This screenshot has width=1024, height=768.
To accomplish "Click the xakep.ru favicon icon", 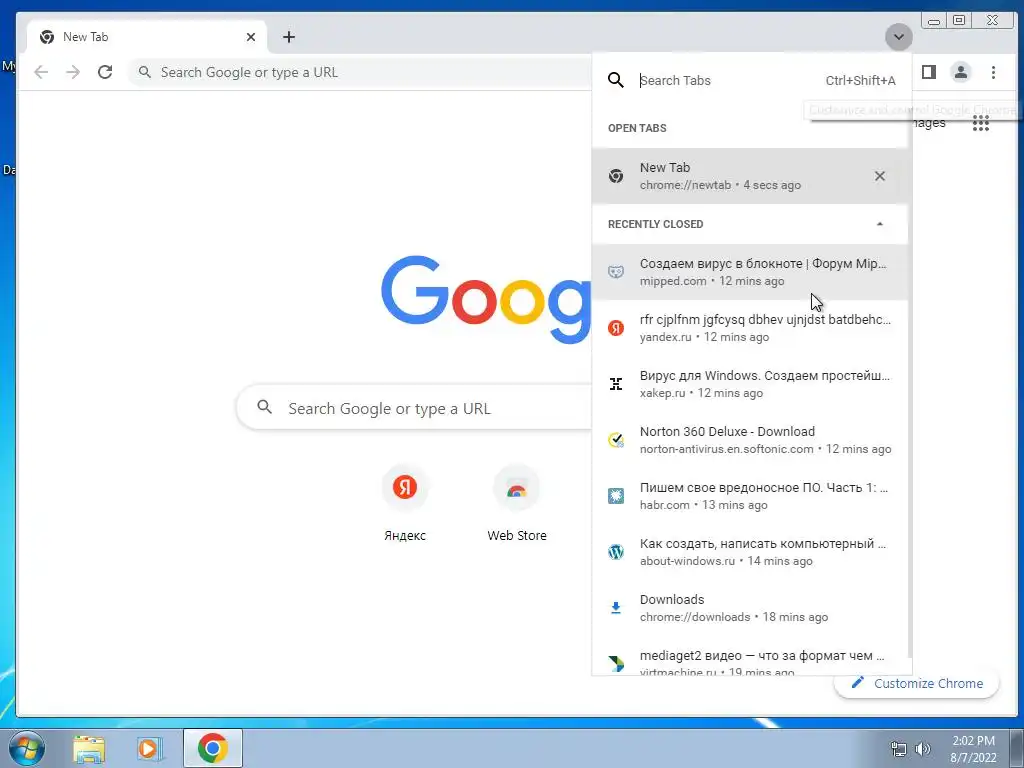I will [616, 384].
